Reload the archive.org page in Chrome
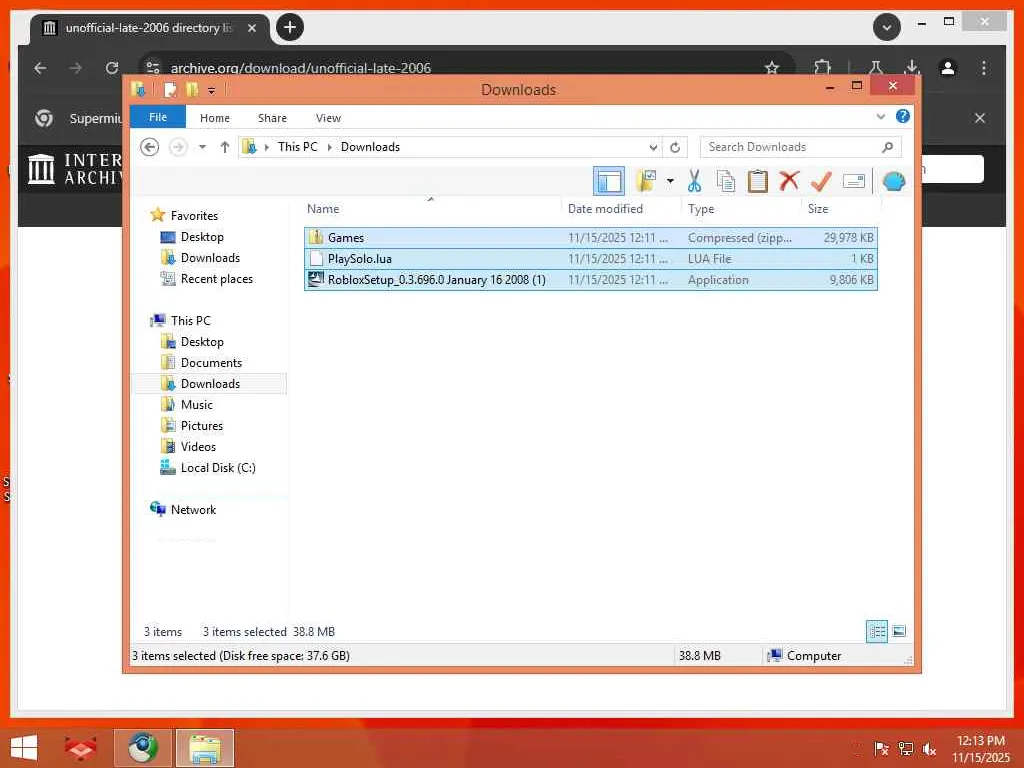 click(112, 68)
